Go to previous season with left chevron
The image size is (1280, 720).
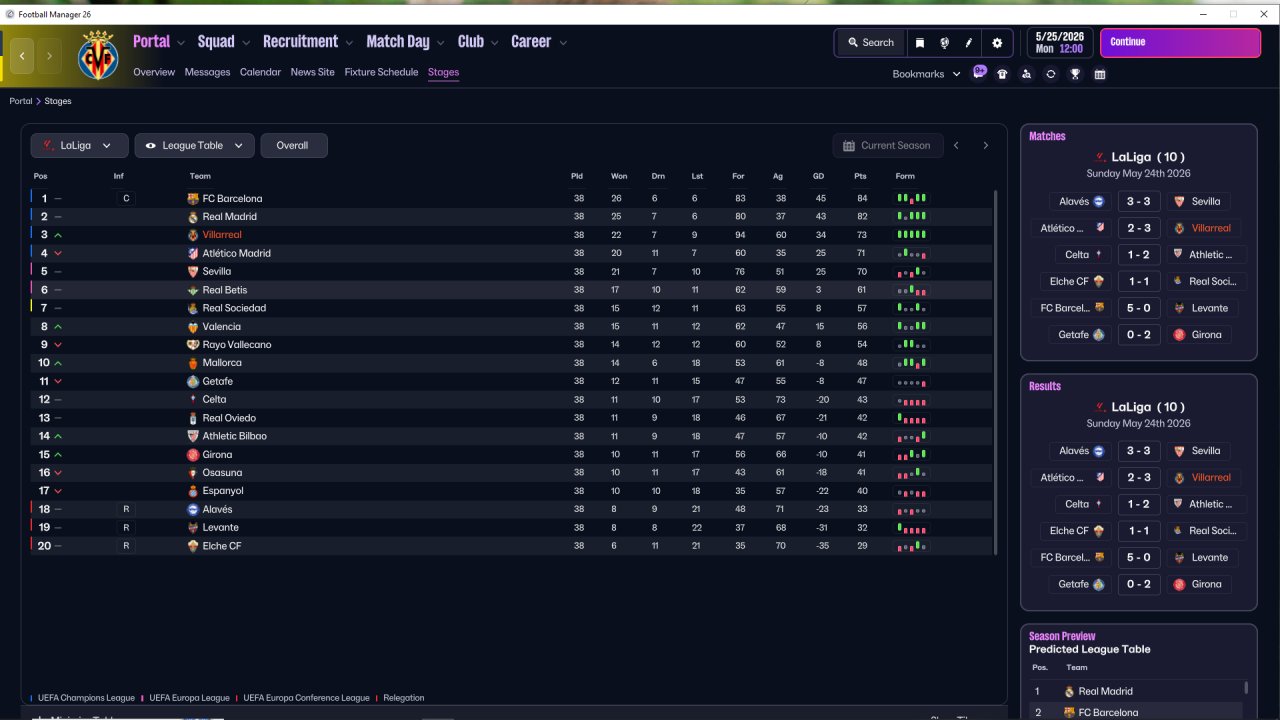click(x=956, y=146)
